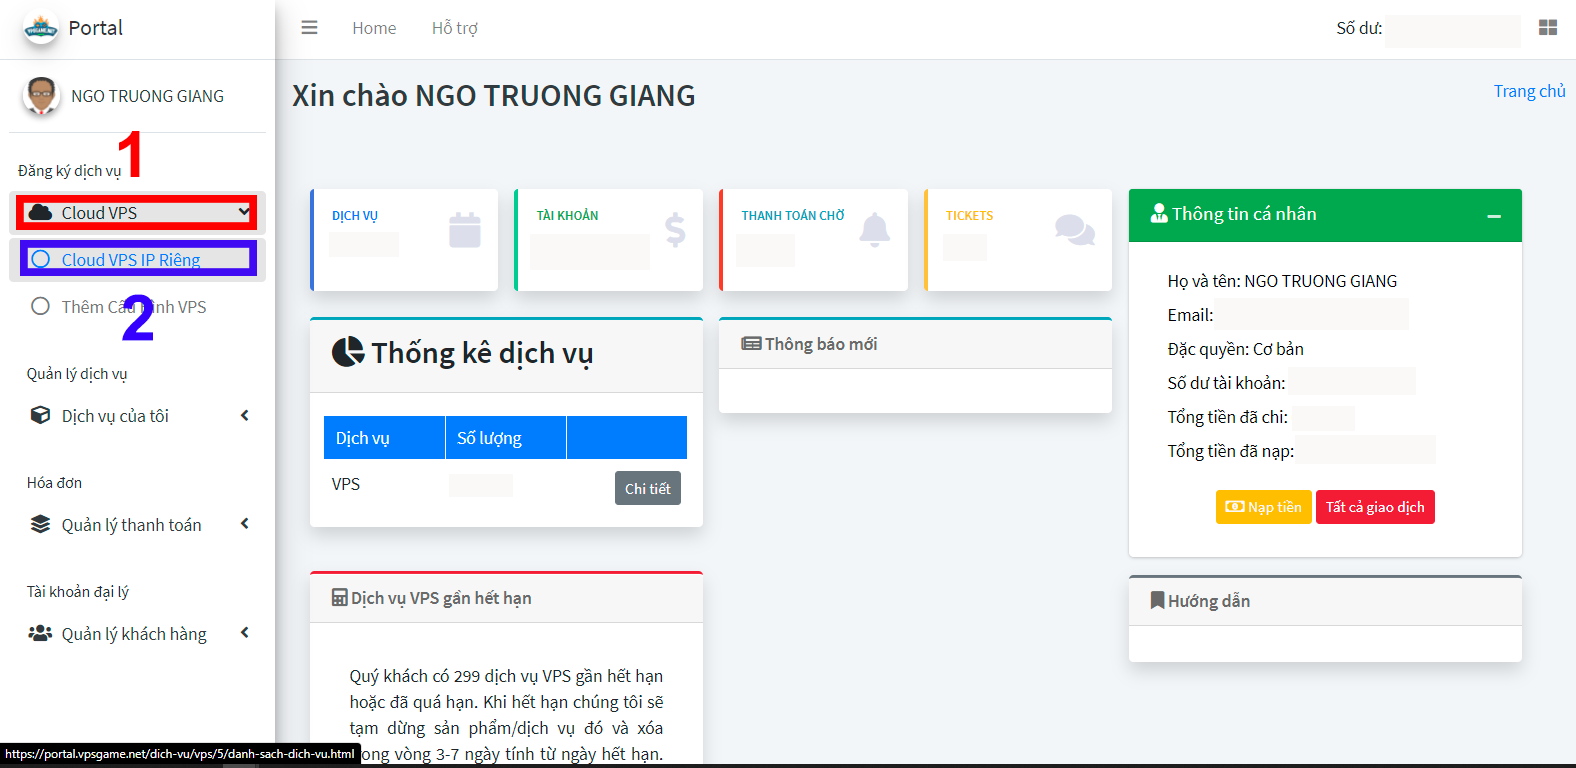Click the Tất cả giao dịch button

[x=1374, y=507]
